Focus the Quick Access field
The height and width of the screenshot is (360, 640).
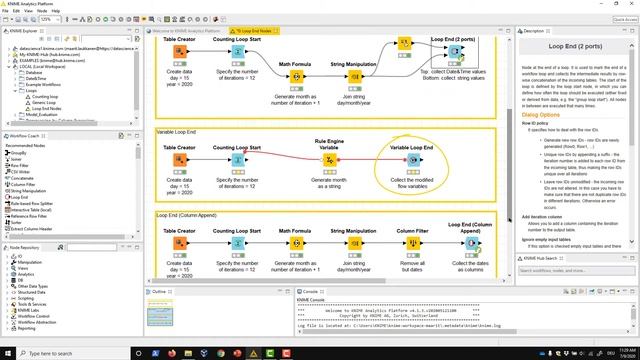tap(625, 20)
